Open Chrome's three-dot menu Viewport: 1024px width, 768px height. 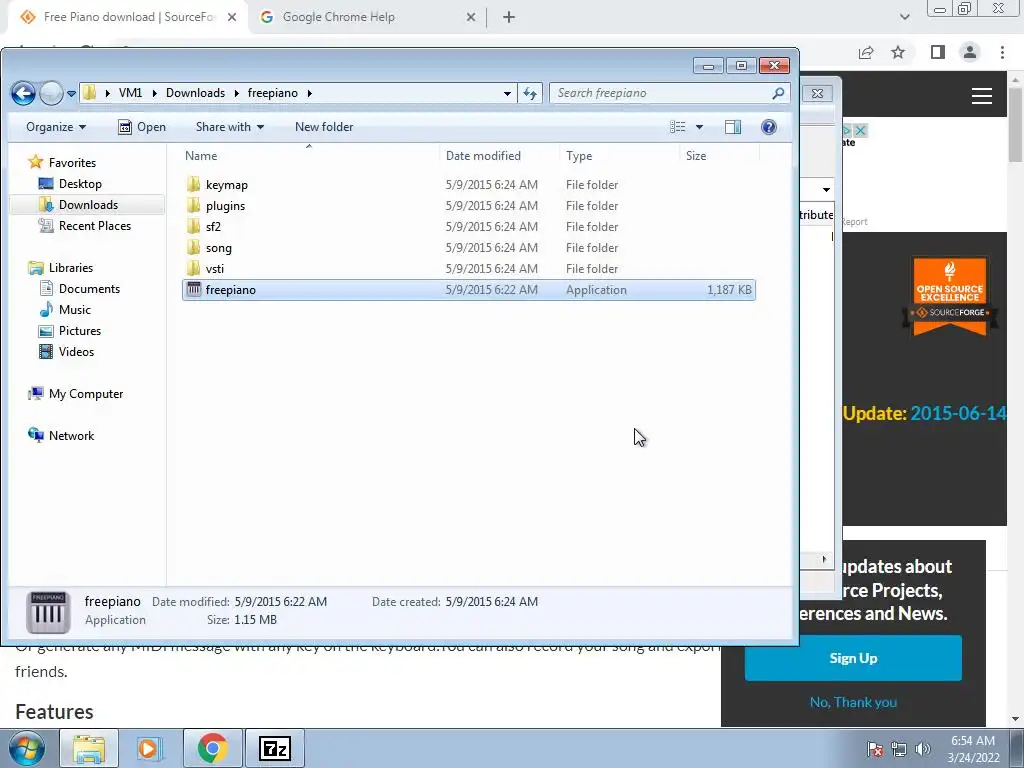[1002, 52]
